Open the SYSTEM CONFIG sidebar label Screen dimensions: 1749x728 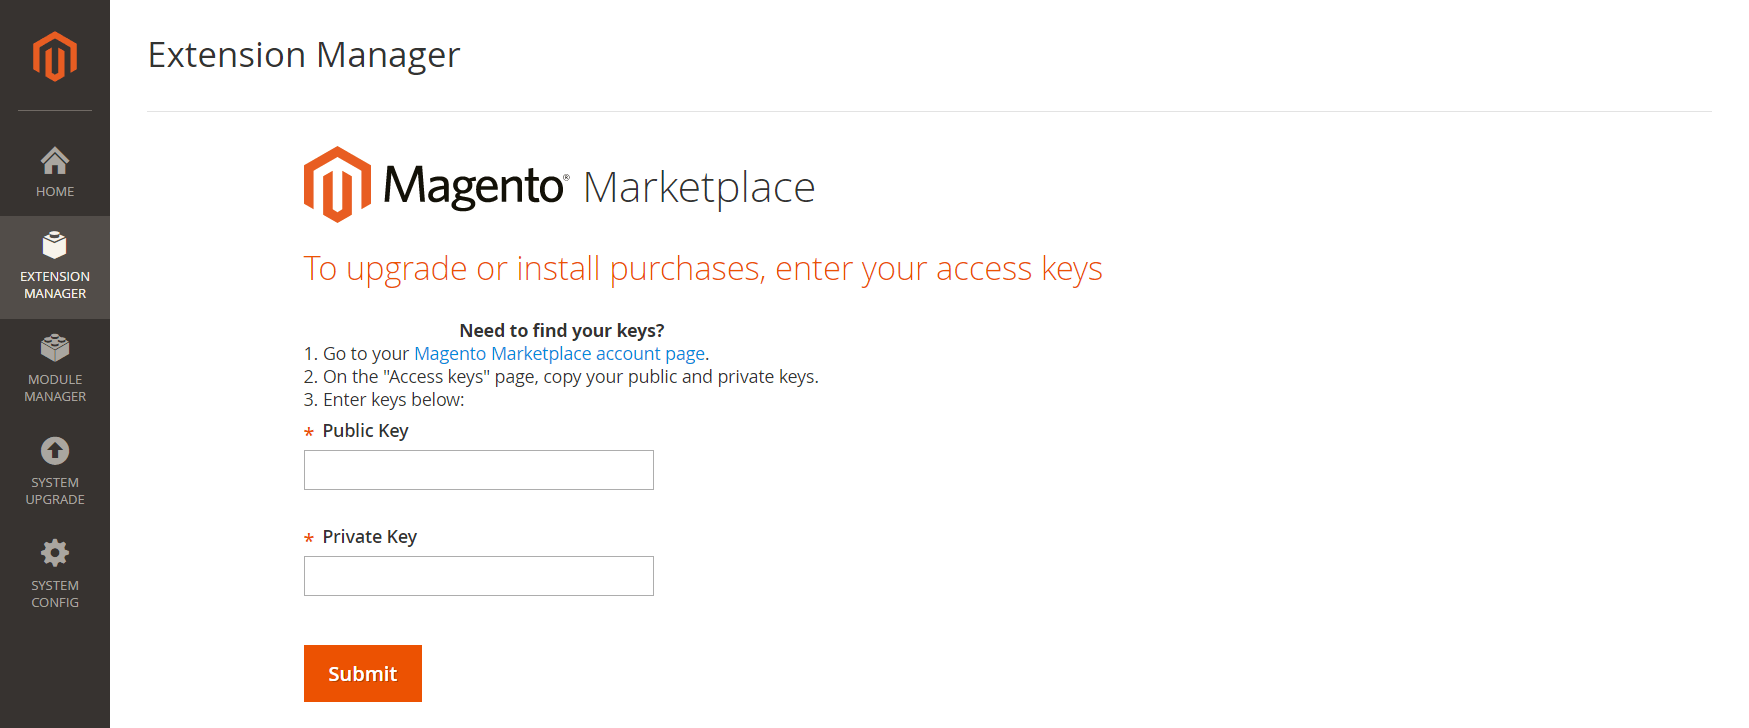(x=55, y=594)
